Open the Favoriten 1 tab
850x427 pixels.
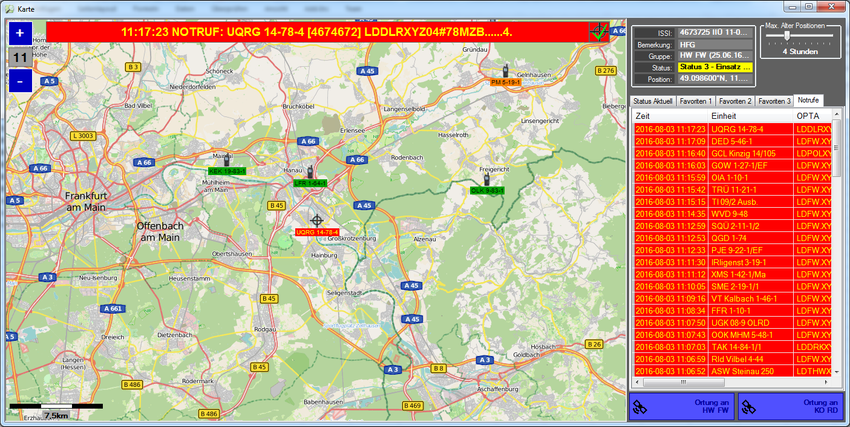(x=696, y=101)
